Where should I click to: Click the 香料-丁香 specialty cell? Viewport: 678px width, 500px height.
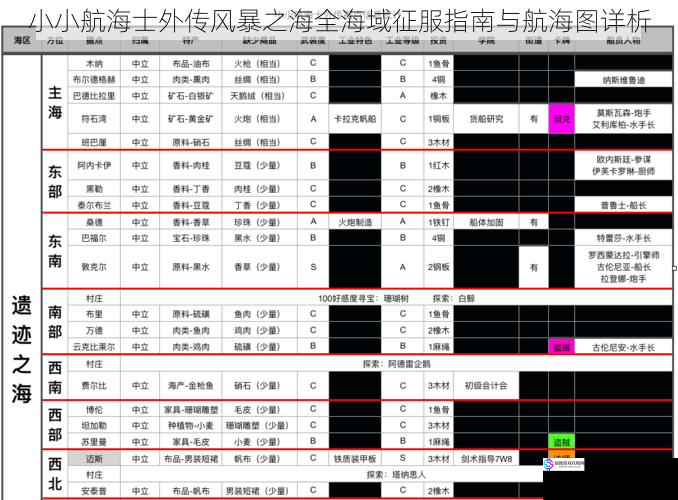[191, 189]
